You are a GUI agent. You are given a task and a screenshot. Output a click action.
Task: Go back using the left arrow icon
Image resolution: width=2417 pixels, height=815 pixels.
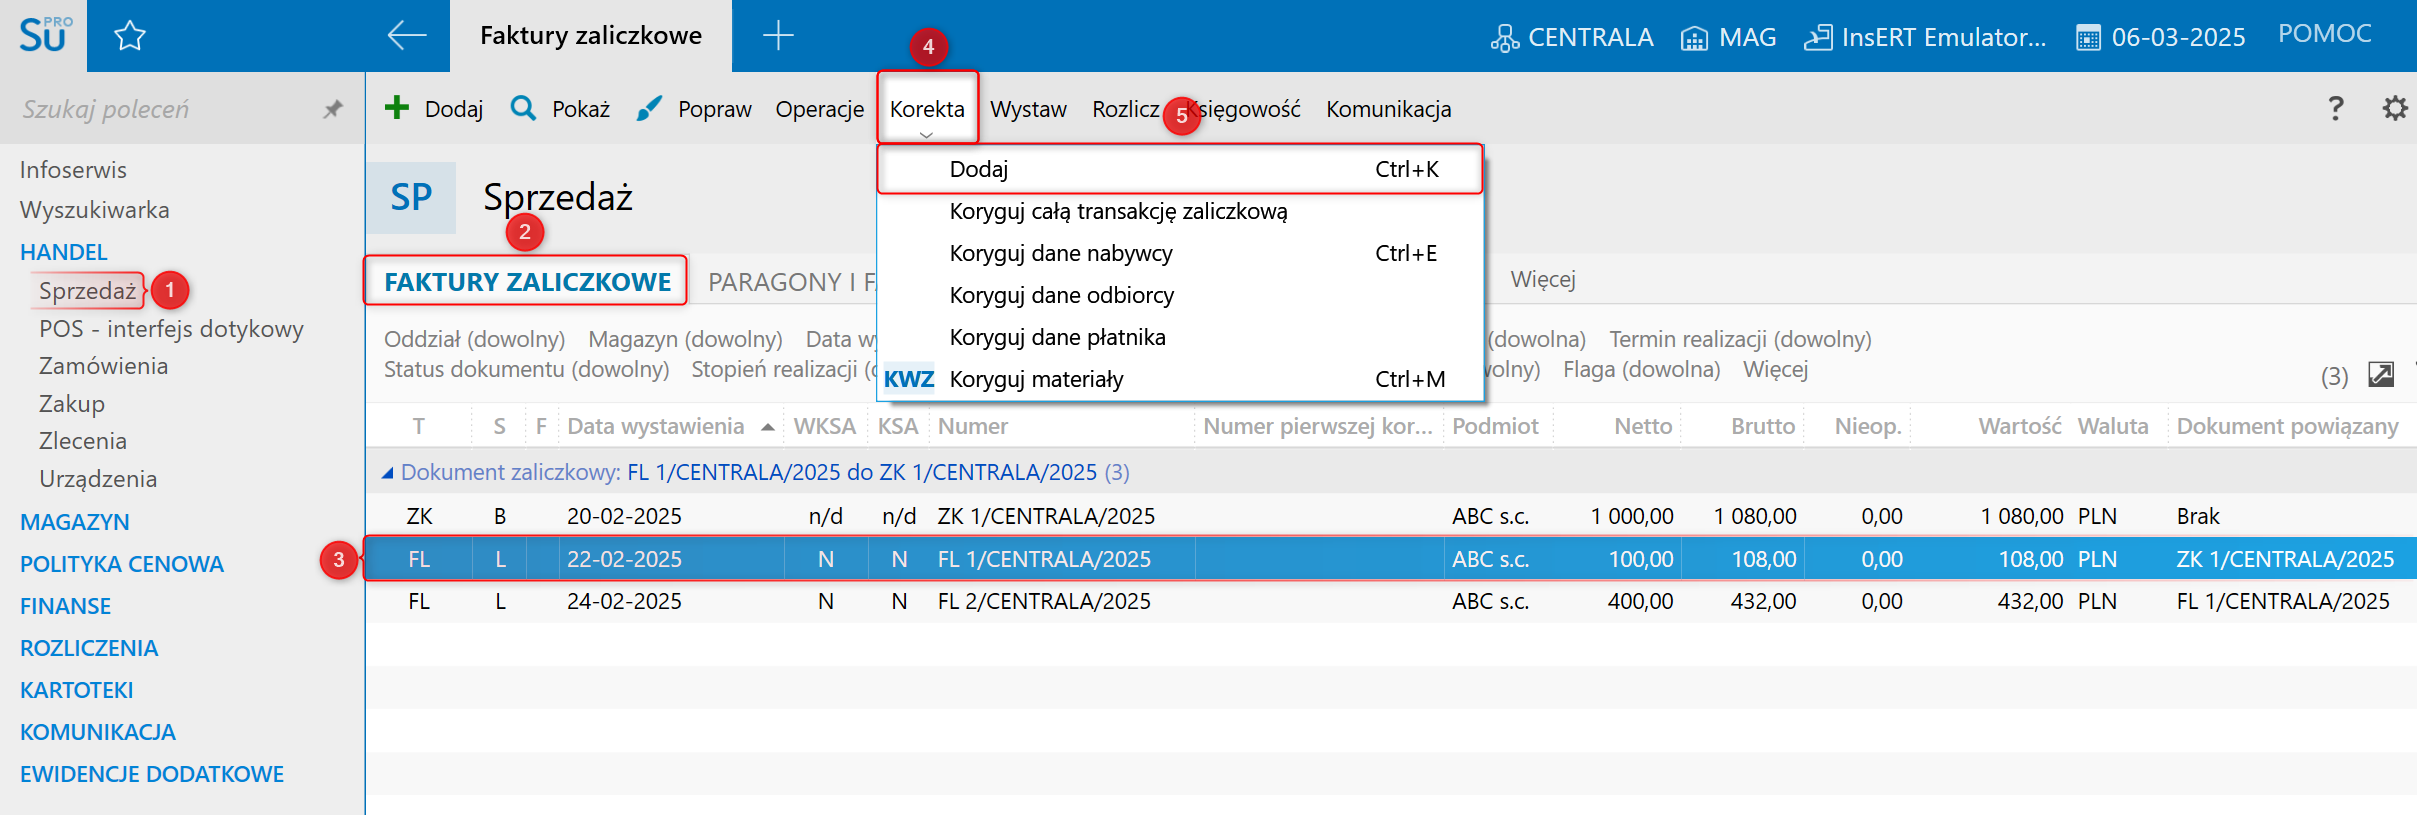click(x=407, y=36)
